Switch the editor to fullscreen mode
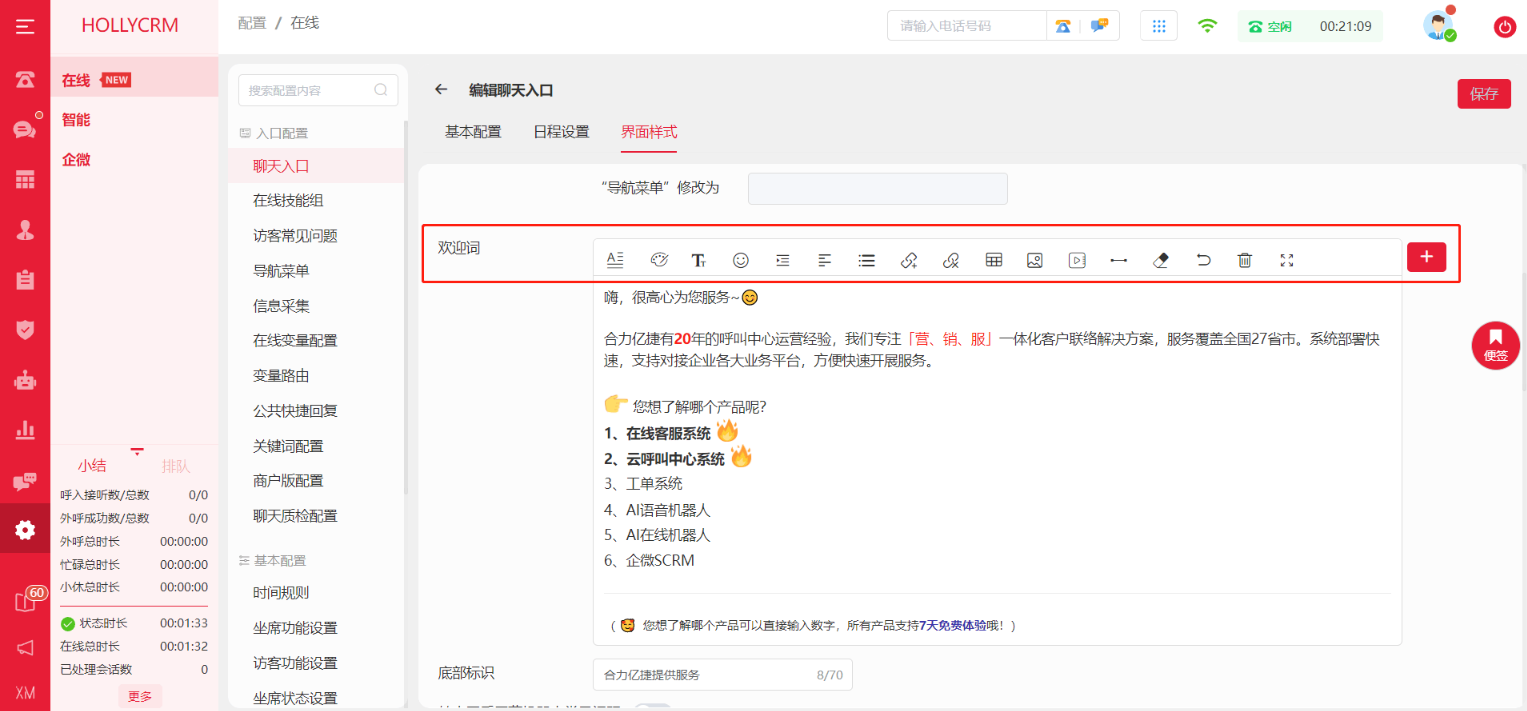The width and height of the screenshot is (1527, 711). pyautogui.click(x=1287, y=260)
